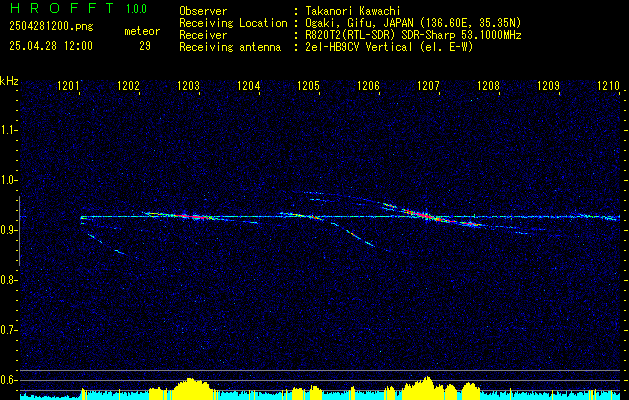Click the Observer field label

[203, 11]
